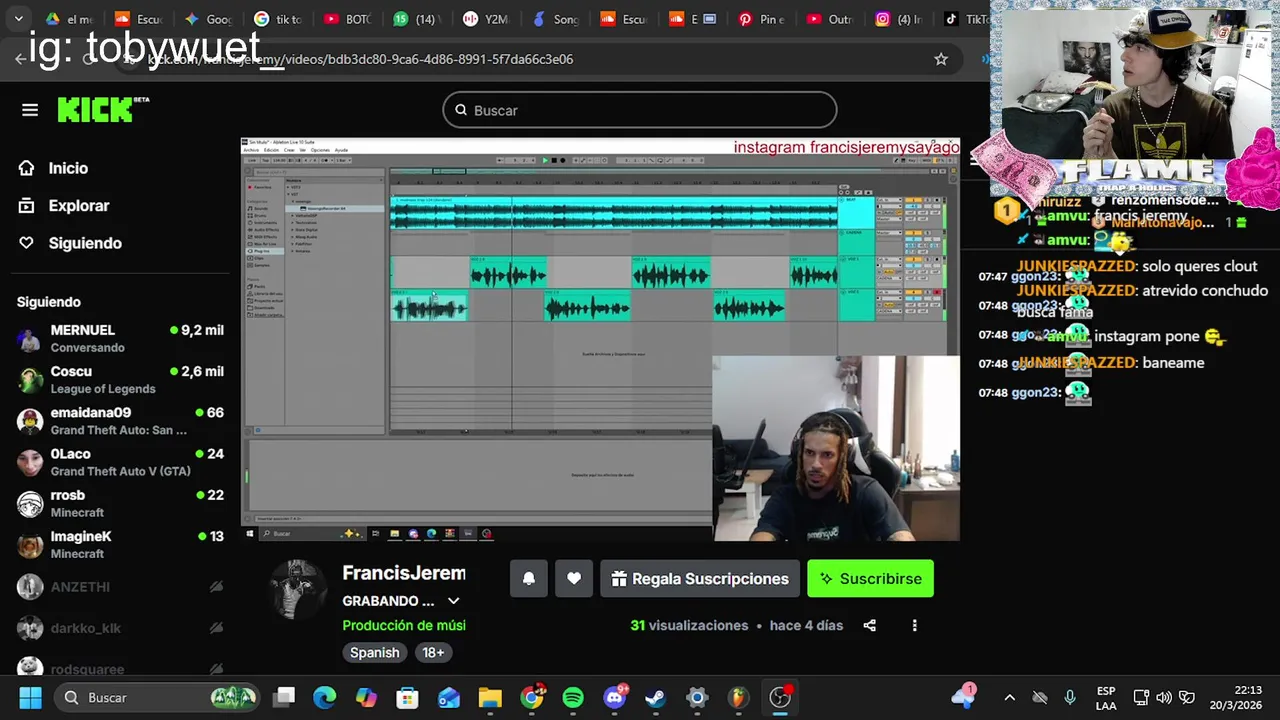This screenshot has width=1280, height=720.
Task: Click the FrancisJerem channel name
Action: pos(404,573)
